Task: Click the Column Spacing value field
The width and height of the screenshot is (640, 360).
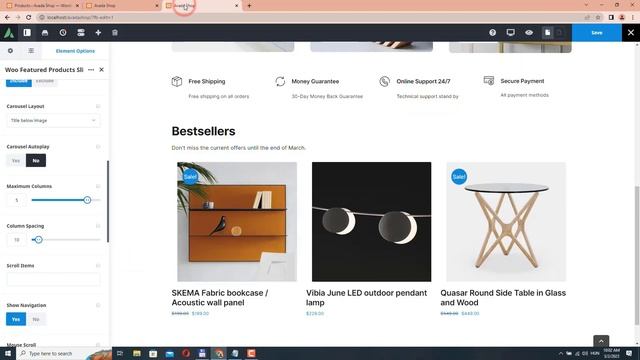Action: pyautogui.click(x=17, y=240)
